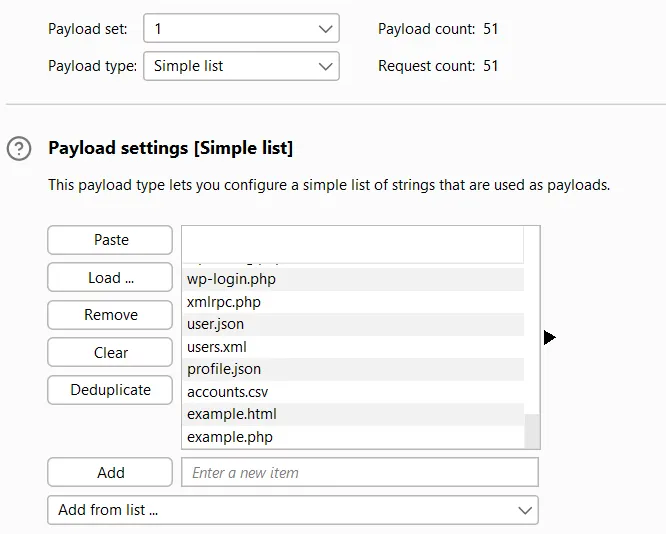The image size is (666, 534).
Task: Pick example.html from the list
Action: [x=232, y=414]
